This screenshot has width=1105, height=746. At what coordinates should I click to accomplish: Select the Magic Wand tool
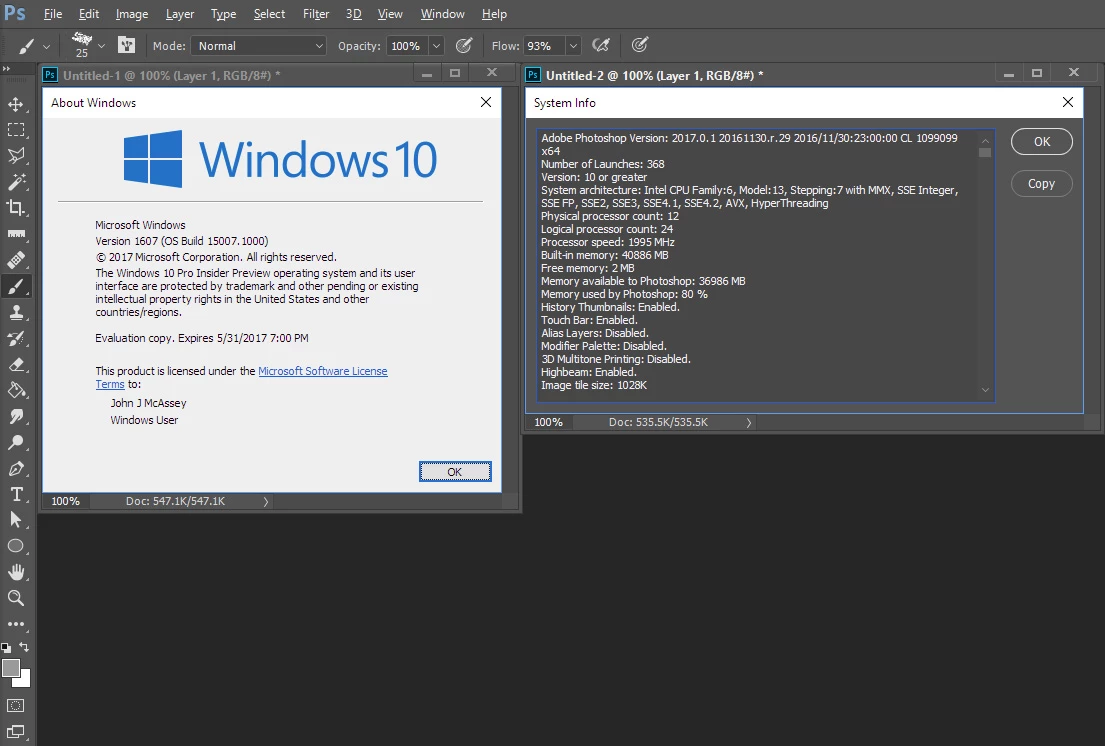coord(16,182)
